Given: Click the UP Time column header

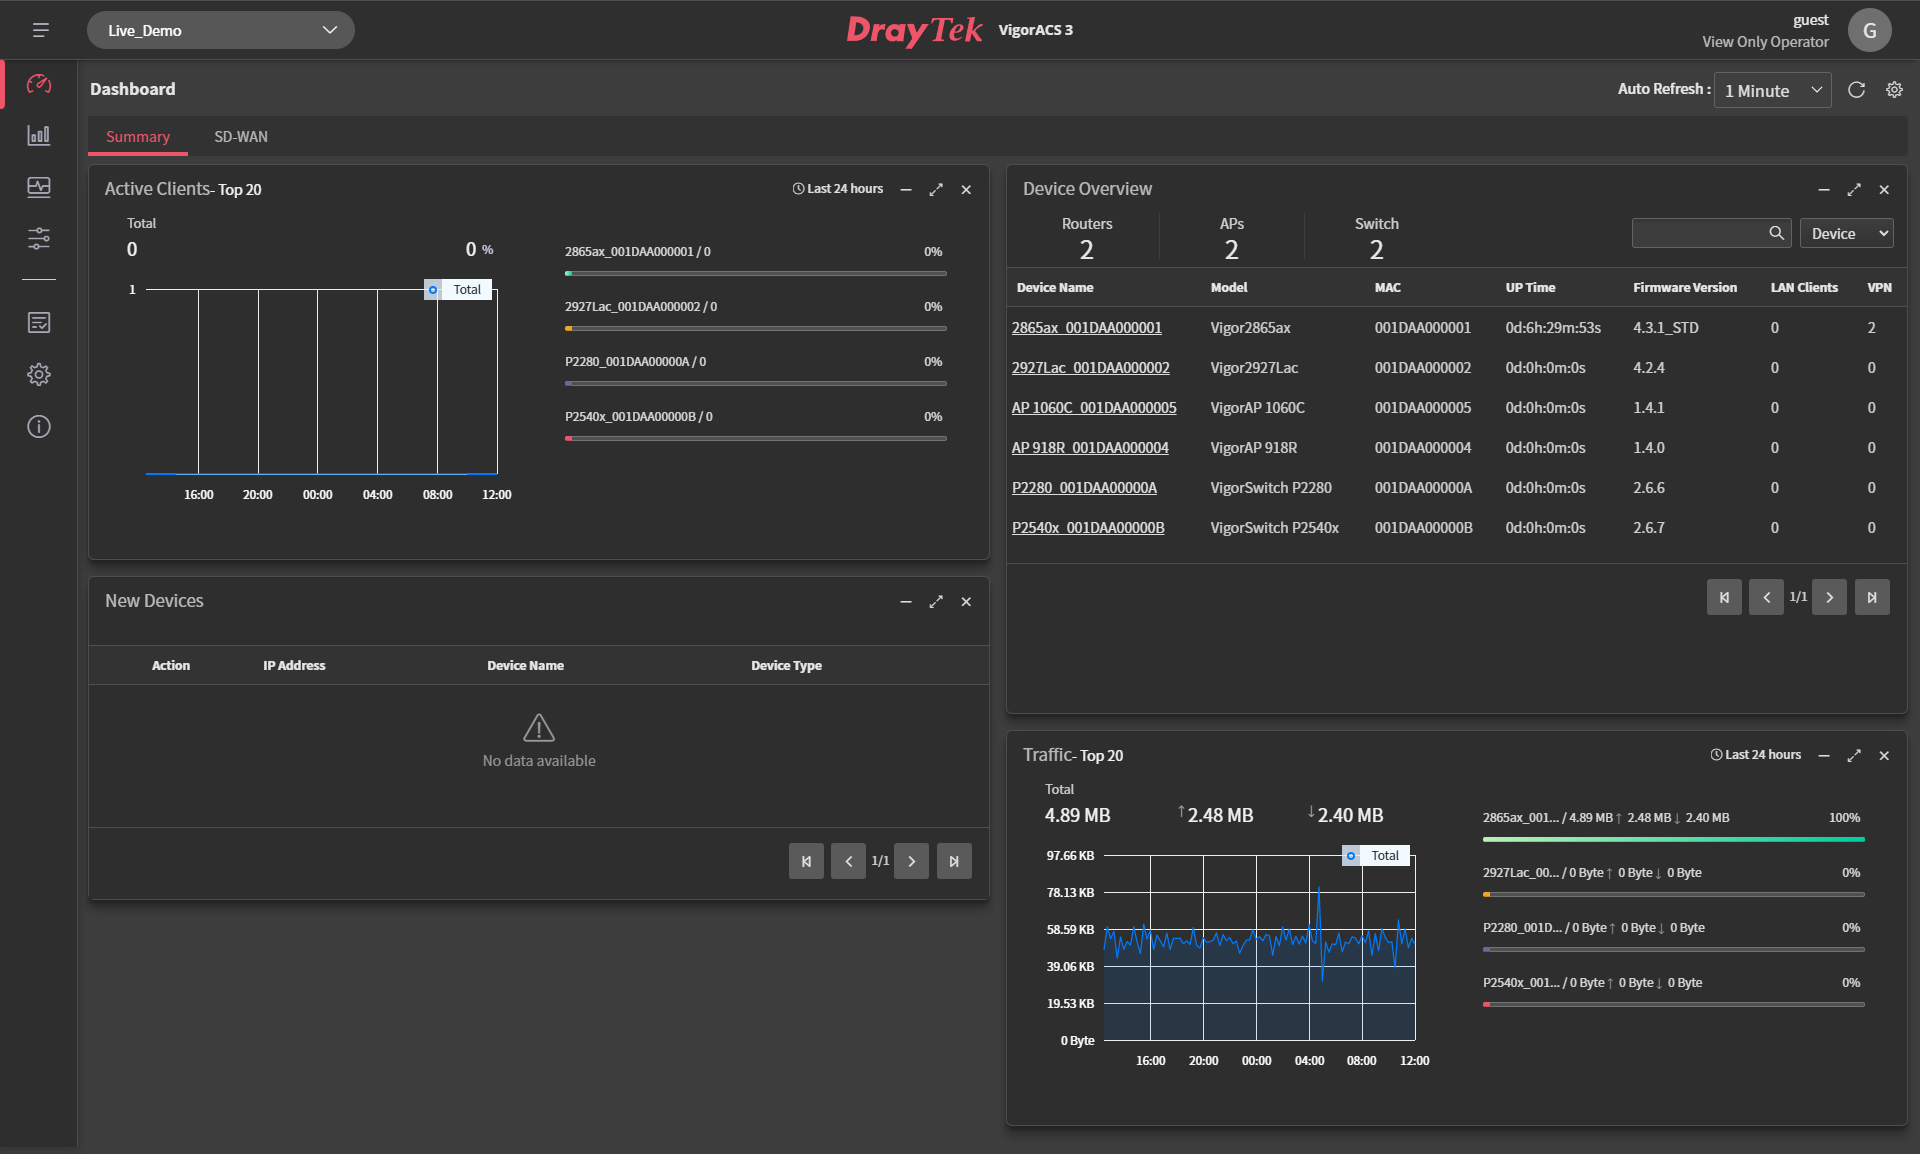Looking at the screenshot, I should click(x=1531, y=287).
